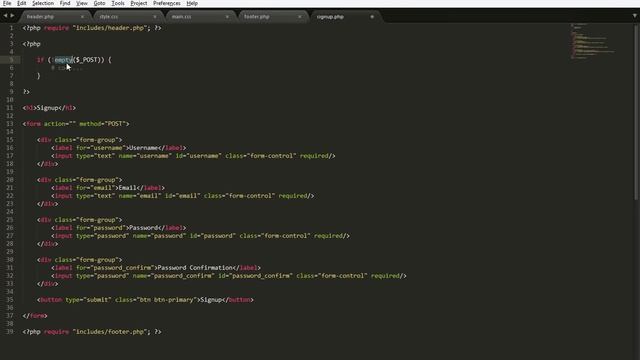The width and height of the screenshot is (640, 360).
Task: Click "includes/header.php" string on line 1
Action: point(110,28)
